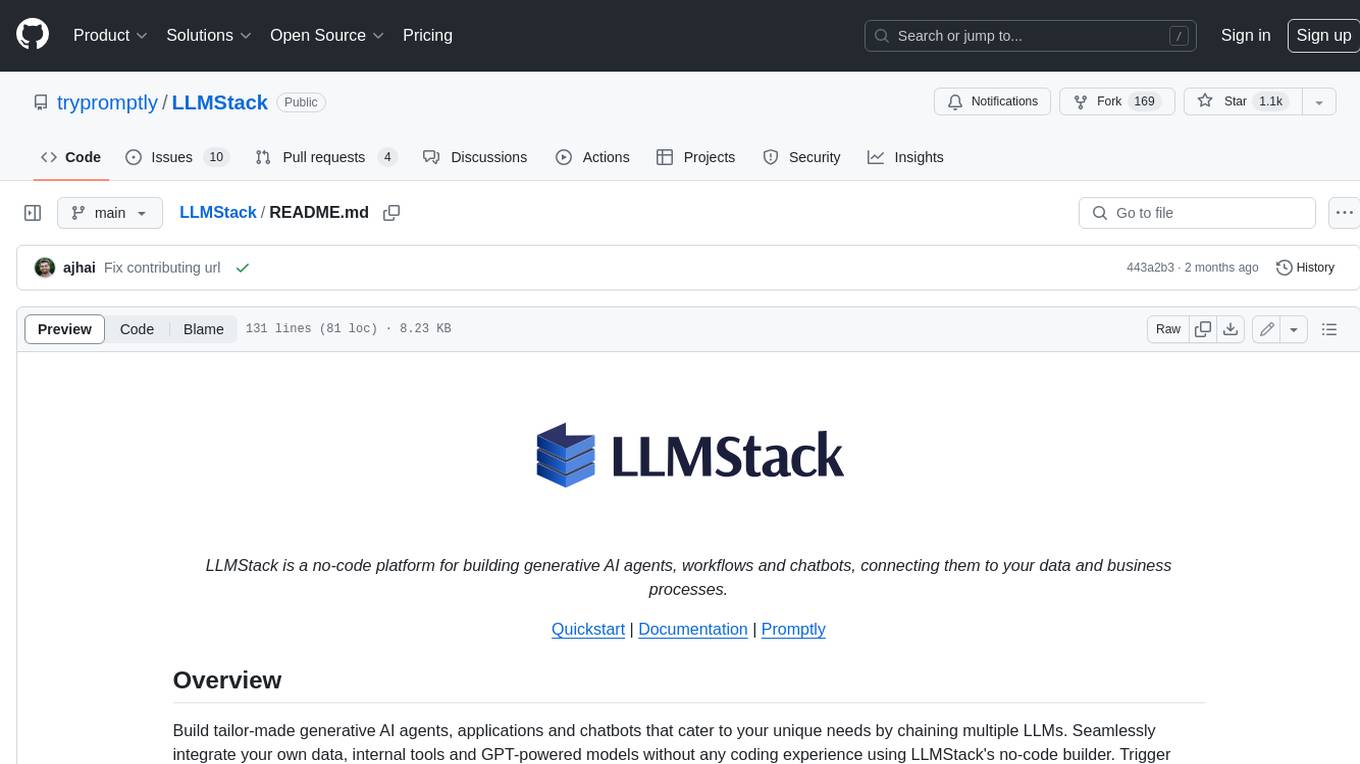Switch to the Issues tab
The height and width of the screenshot is (764, 1360).
tap(177, 157)
